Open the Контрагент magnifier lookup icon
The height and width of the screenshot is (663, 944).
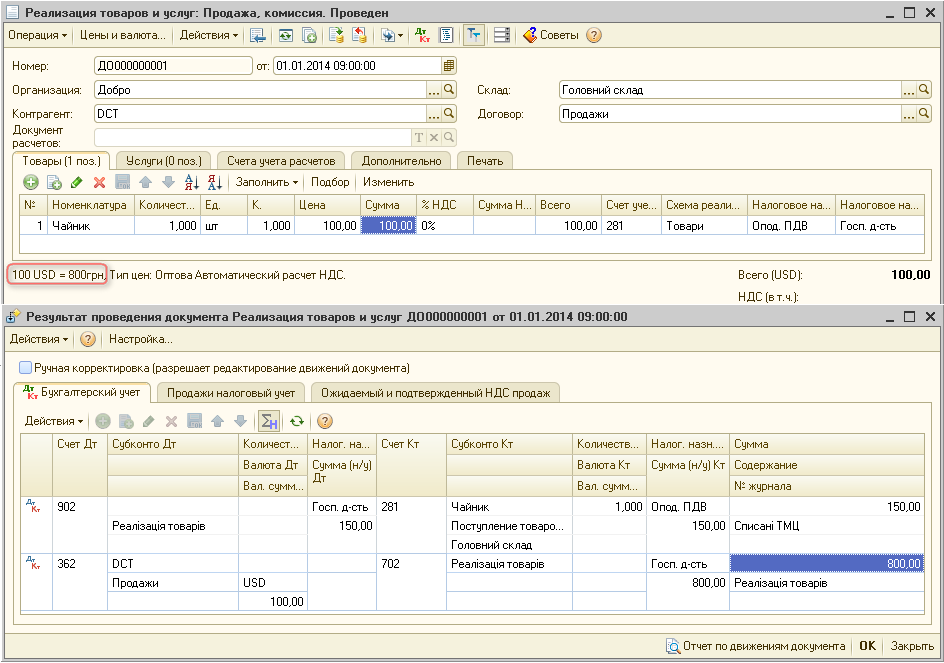pos(449,113)
